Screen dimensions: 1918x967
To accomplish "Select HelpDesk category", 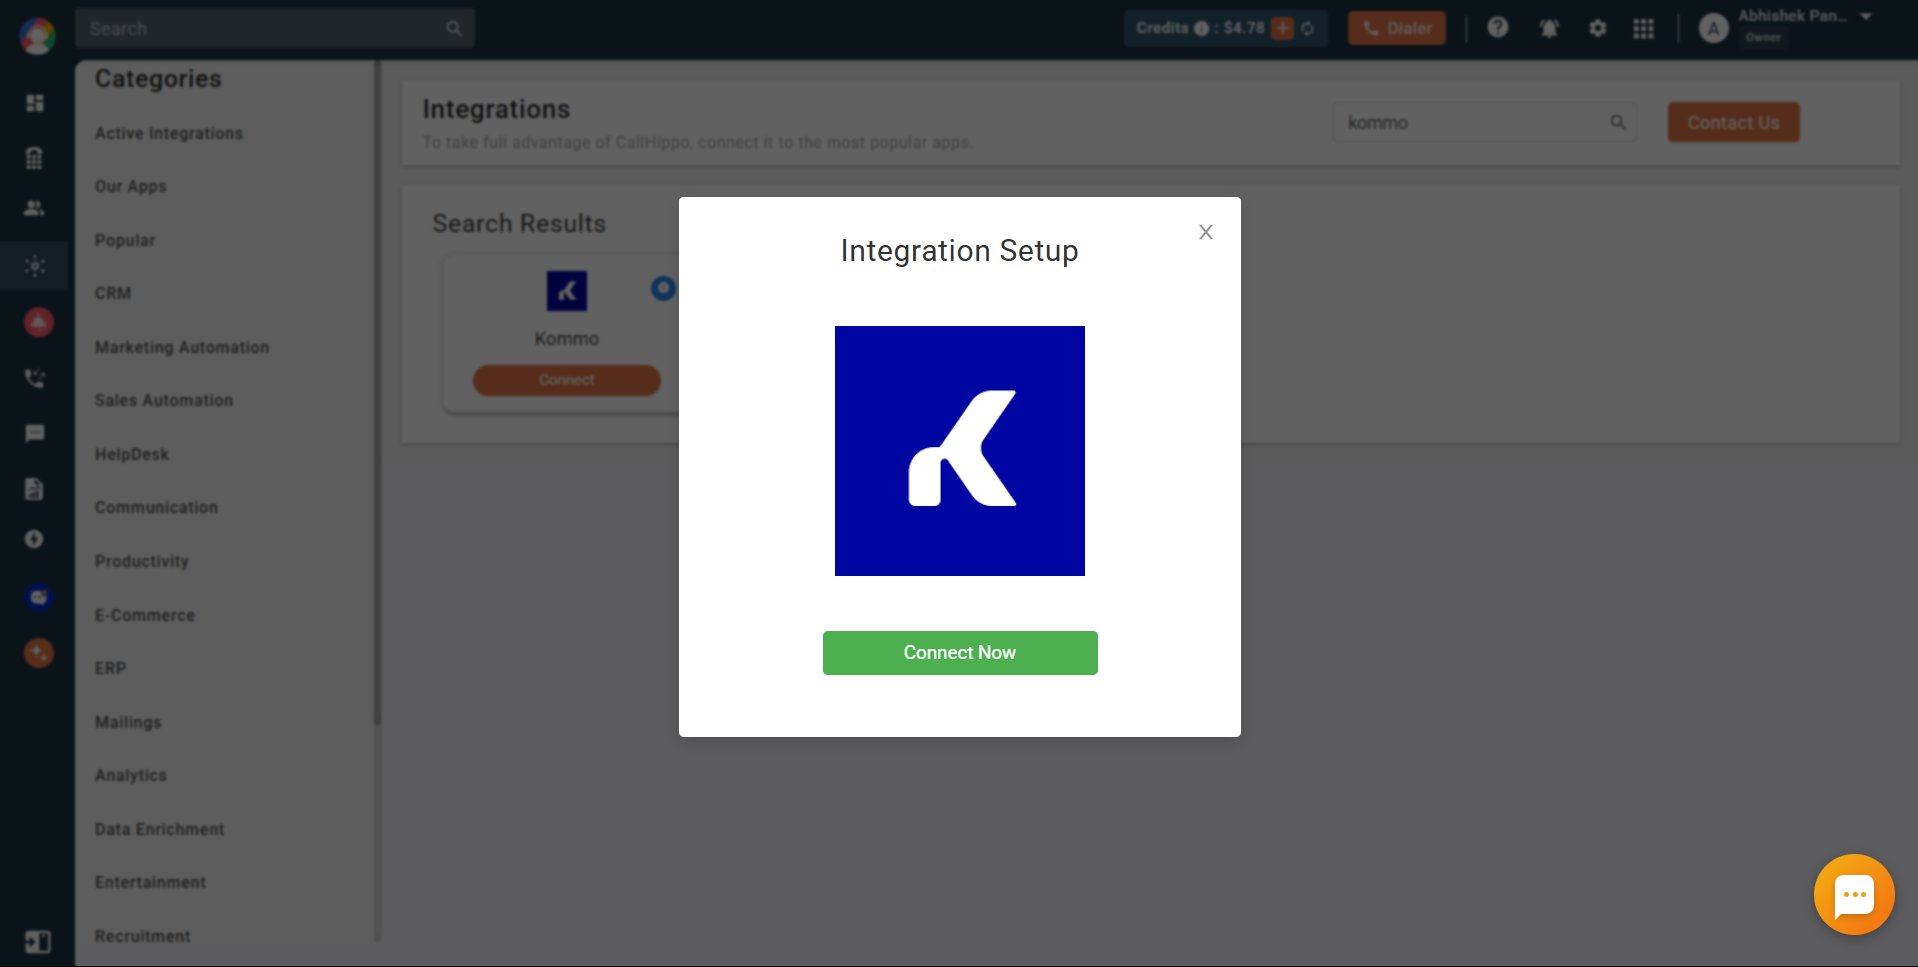I will click(132, 454).
